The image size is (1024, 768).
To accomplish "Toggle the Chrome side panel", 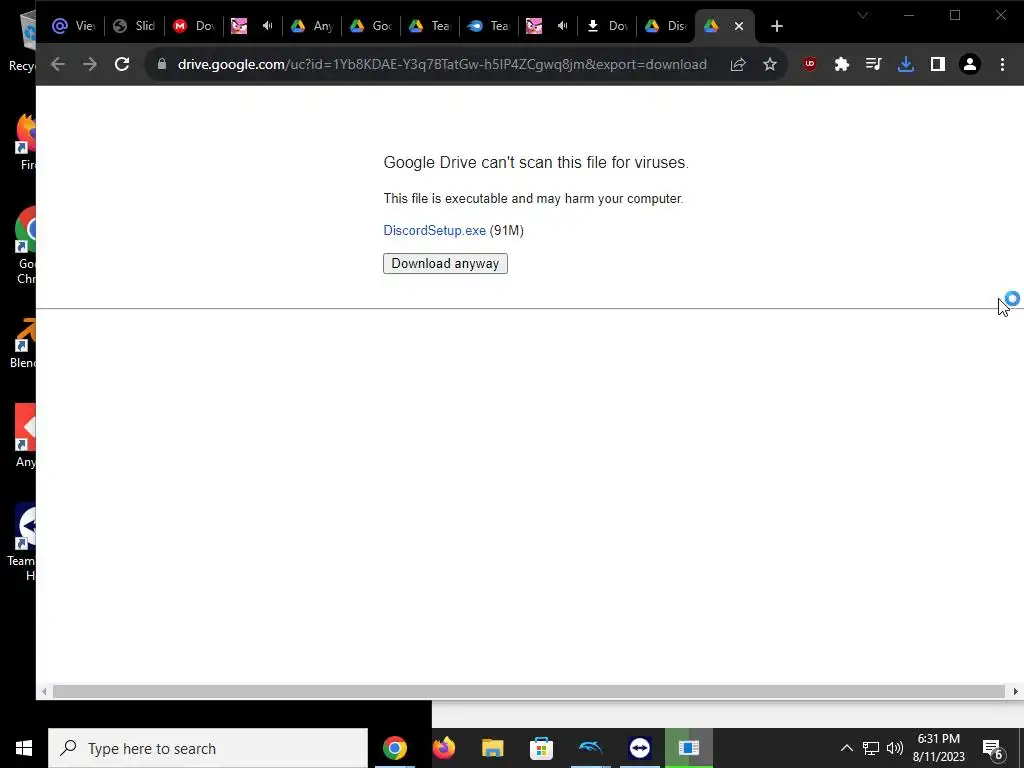I will 938,64.
